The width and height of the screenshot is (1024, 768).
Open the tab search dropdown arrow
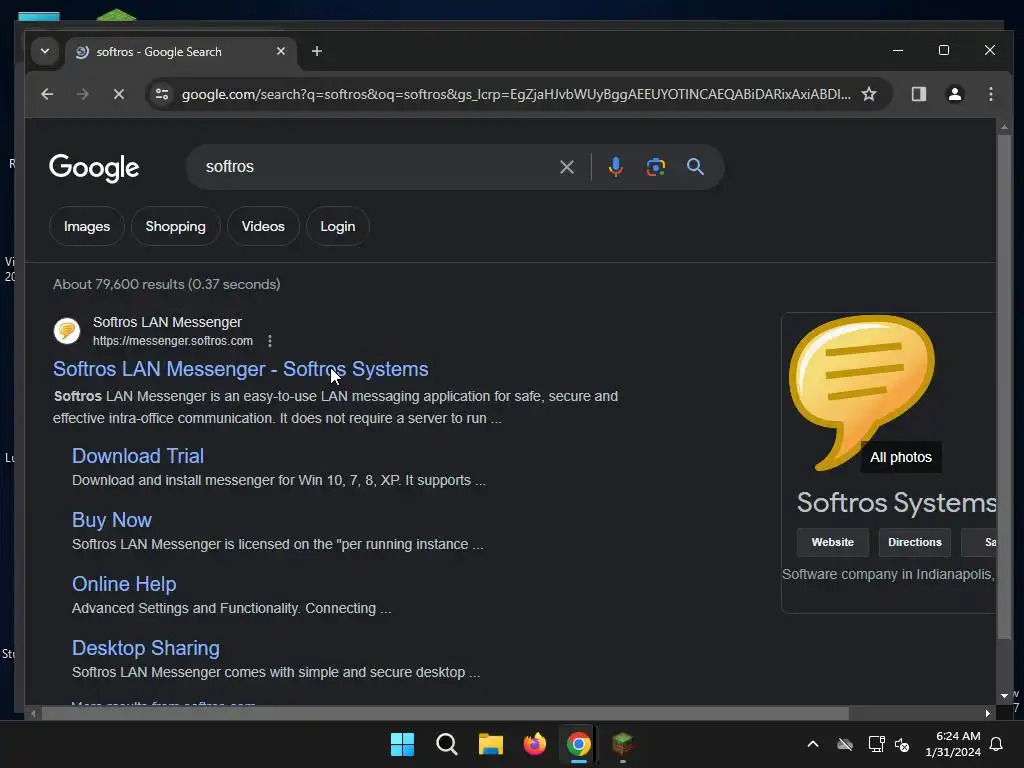click(44, 51)
